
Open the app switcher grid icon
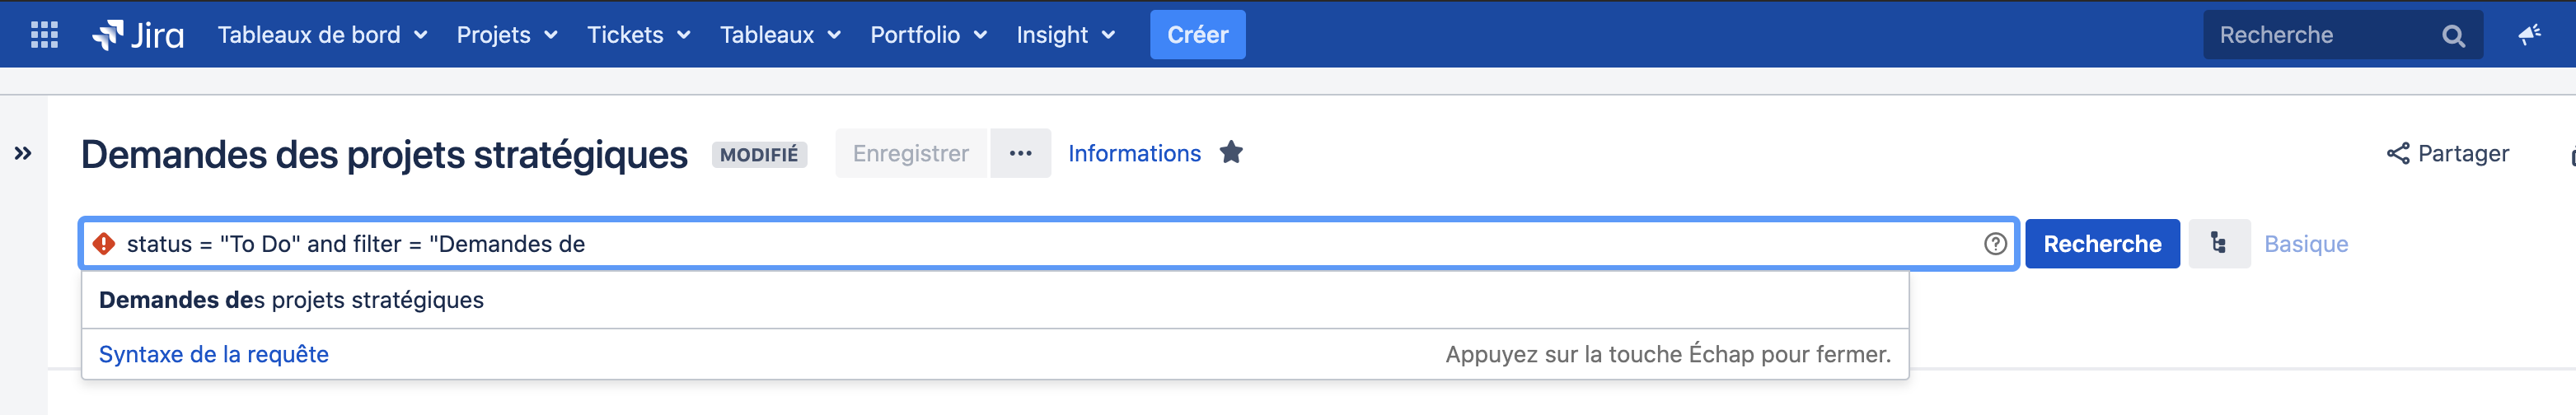coord(44,35)
